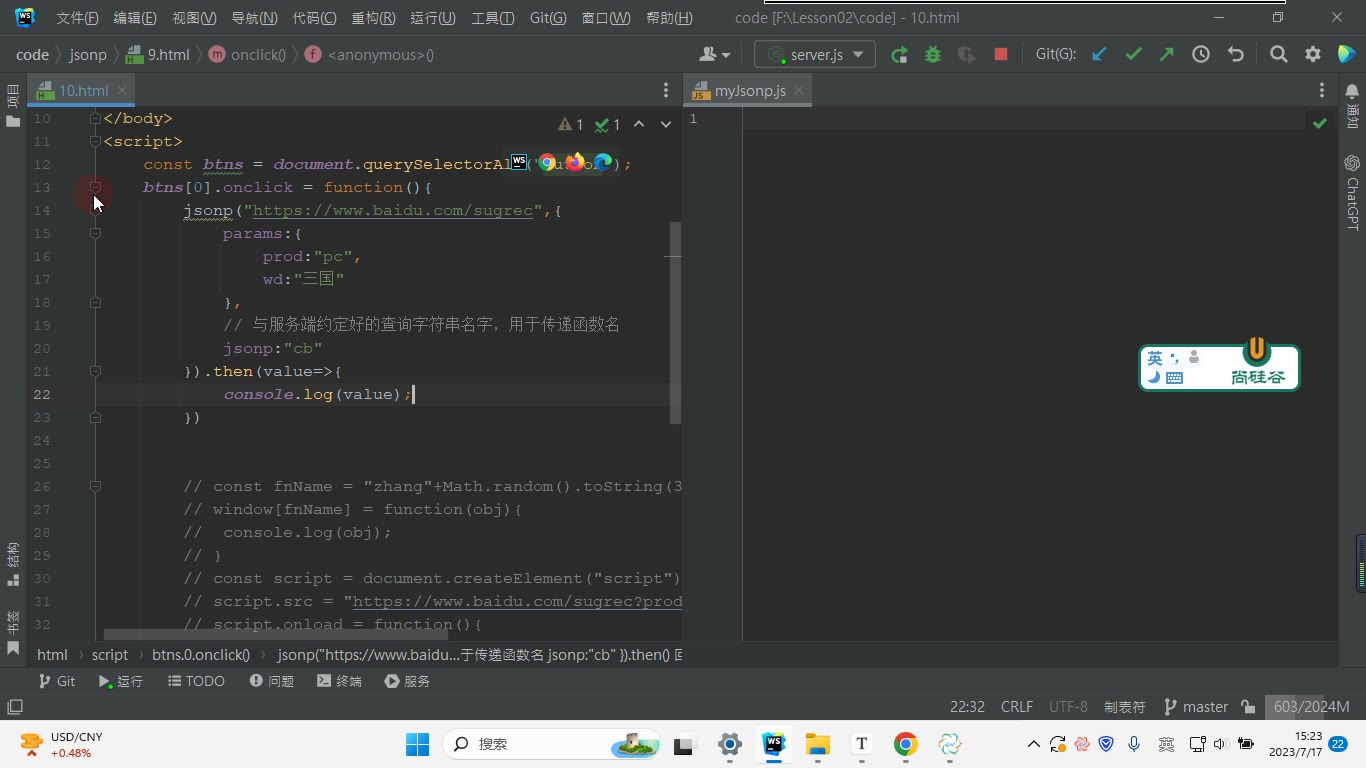Collapse the params block fold on line 15

95,233
